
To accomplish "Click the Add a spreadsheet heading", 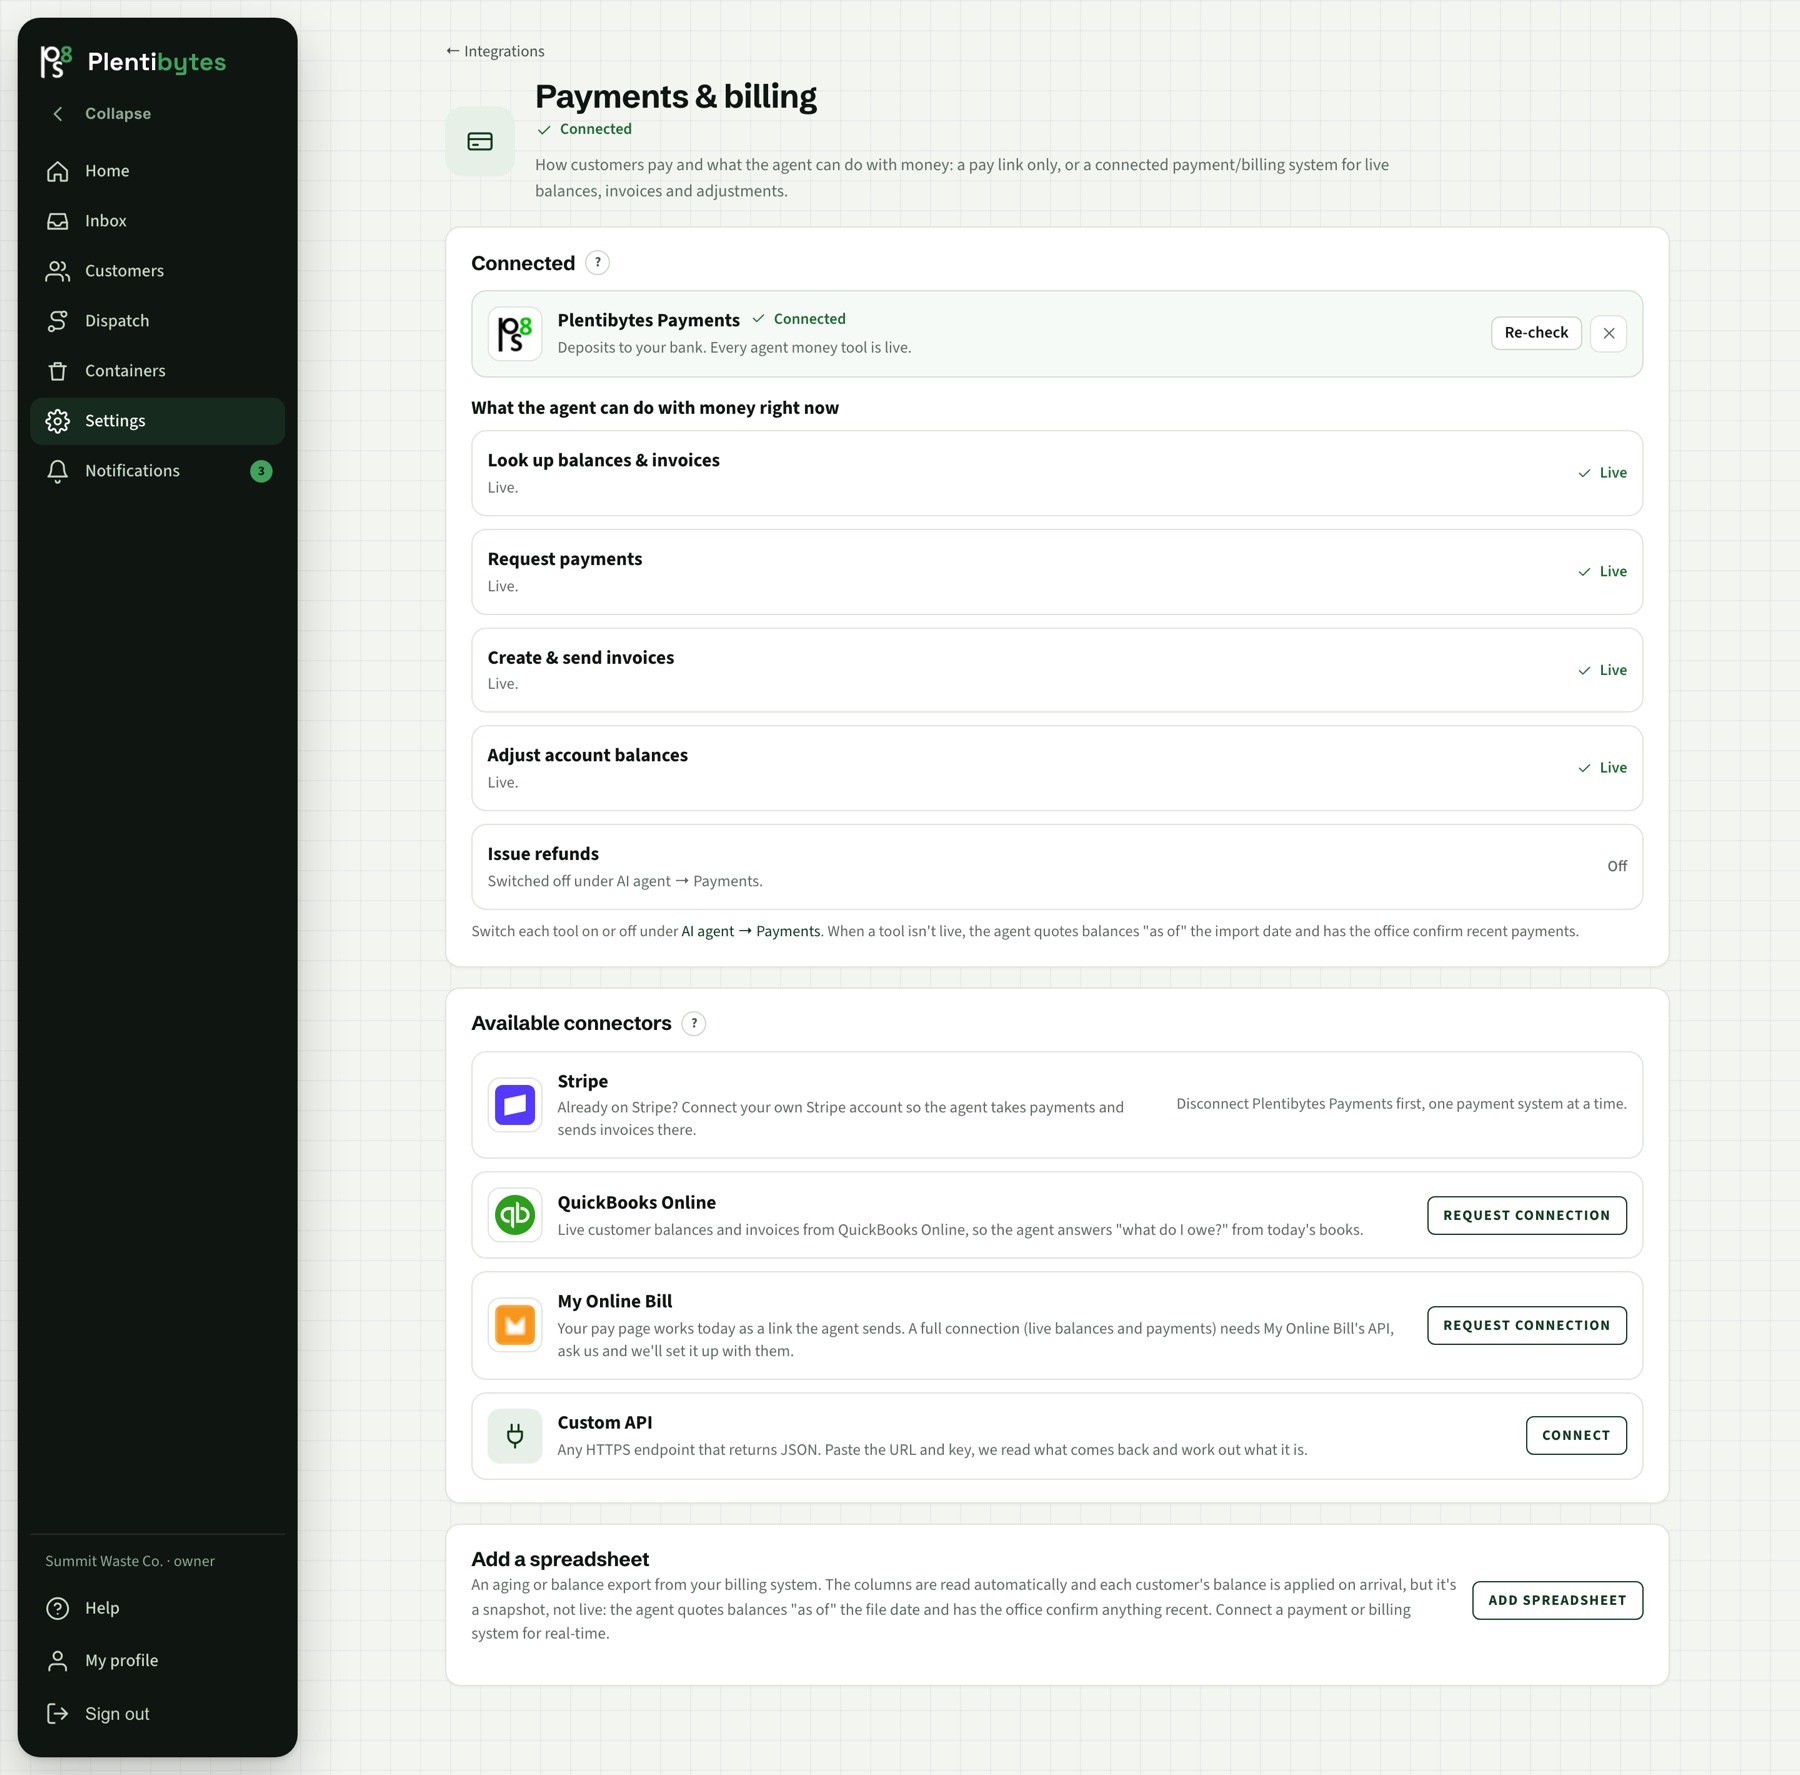I will 560,1559.
